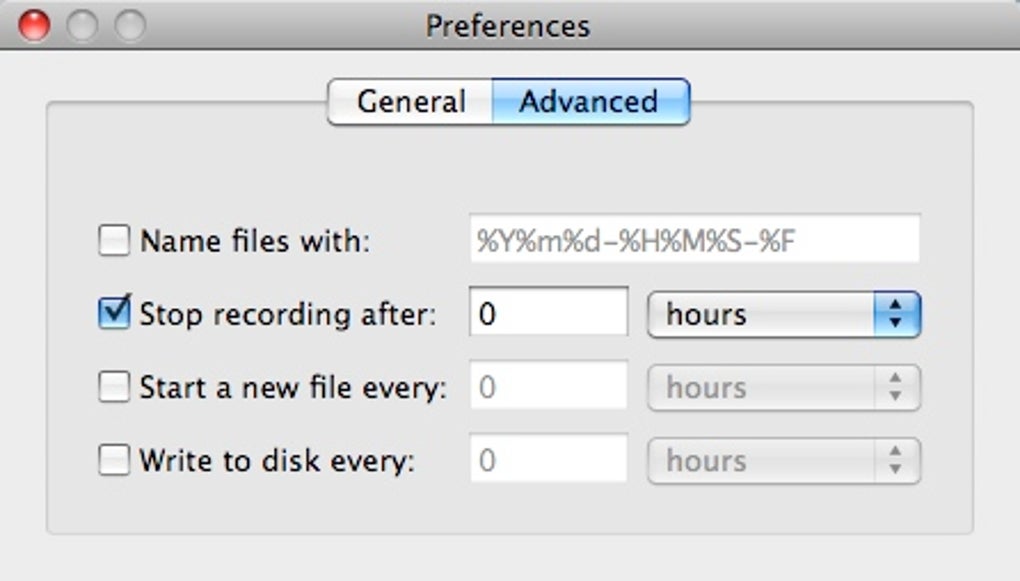The image size is (1020, 581).
Task: Open Start a new file hours dropdown
Action: tap(783, 387)
